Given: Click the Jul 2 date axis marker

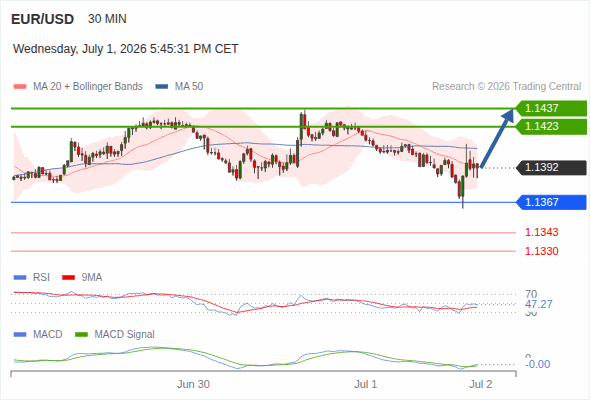Looking at the screenshot, I should pyautogui.click(x=481, y=385).
